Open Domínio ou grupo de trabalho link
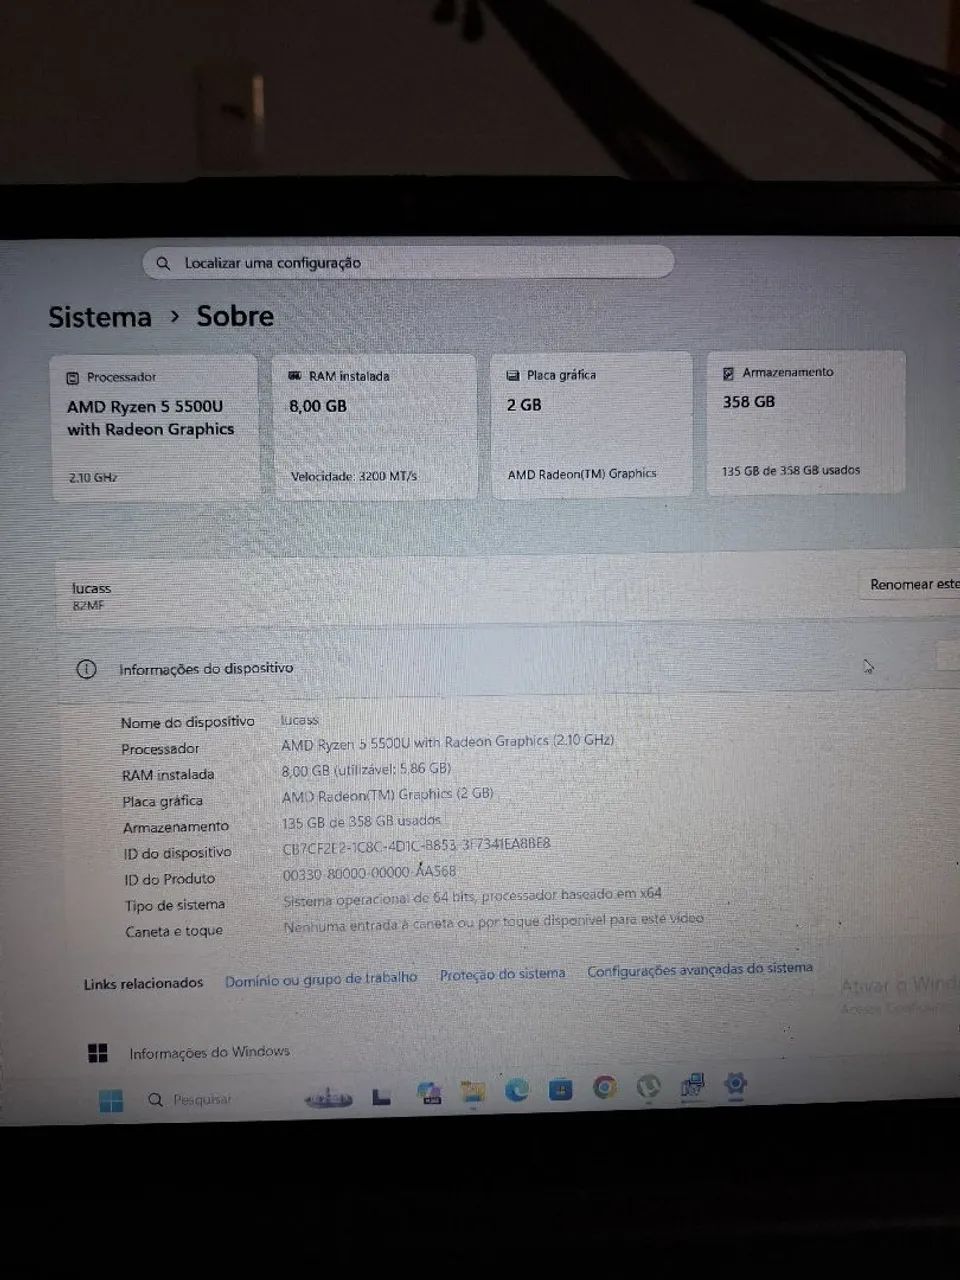This screenshot has width=960, height=1280. pos(321,979)
